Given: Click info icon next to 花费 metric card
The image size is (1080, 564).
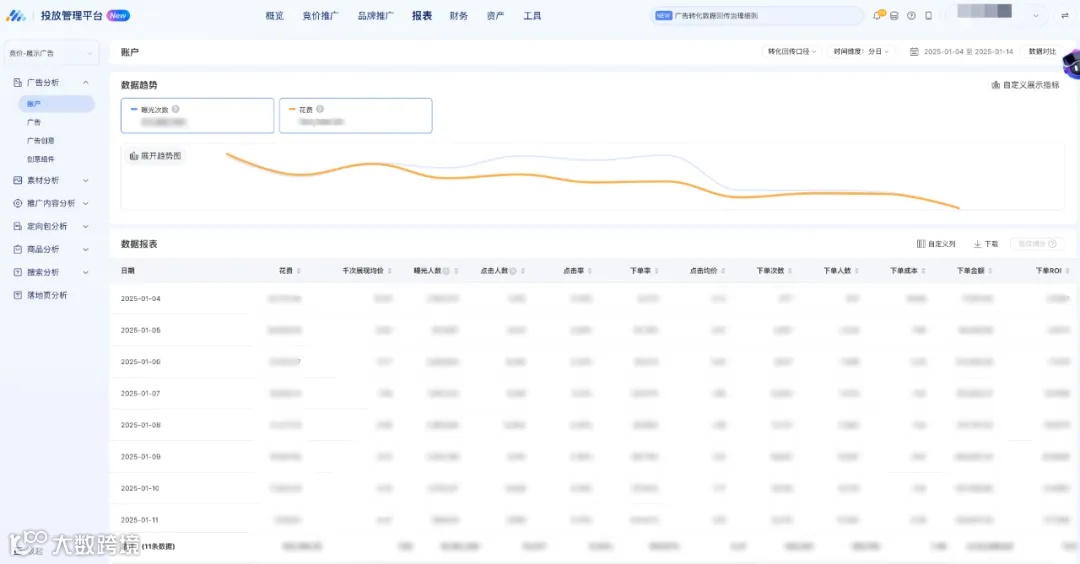Looking at the screenshot, I should (320, 109).
